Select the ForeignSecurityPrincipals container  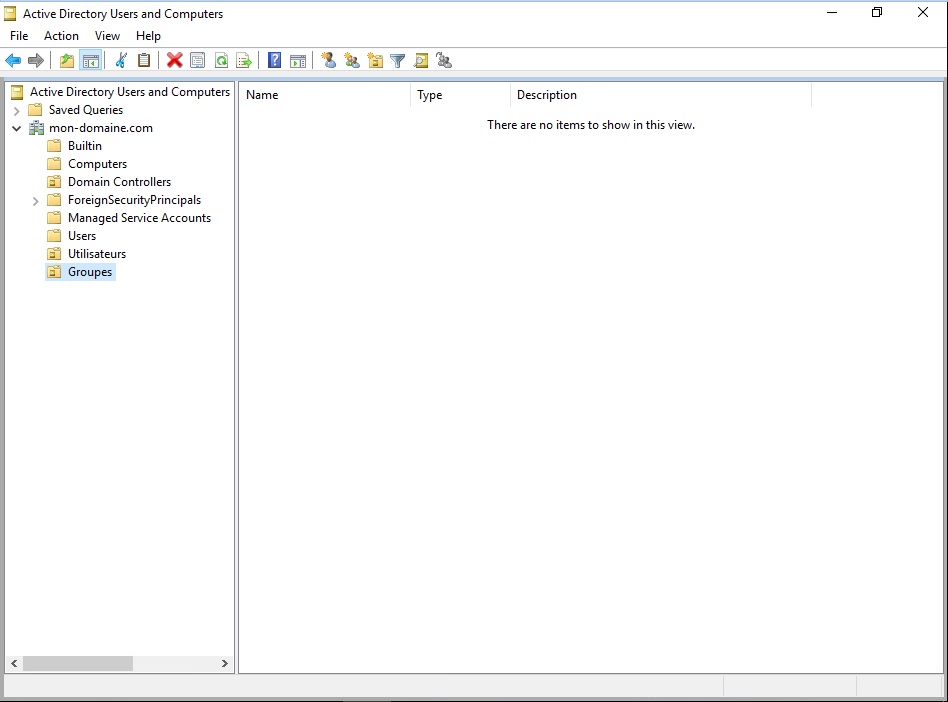tap(134, 200)
